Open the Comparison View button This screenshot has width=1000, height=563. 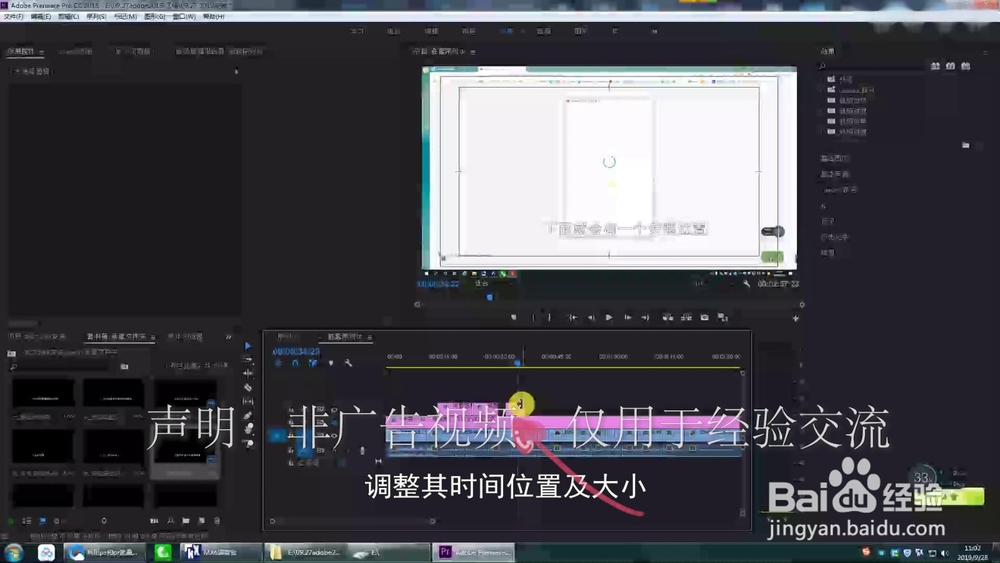(x=723, y=318)
